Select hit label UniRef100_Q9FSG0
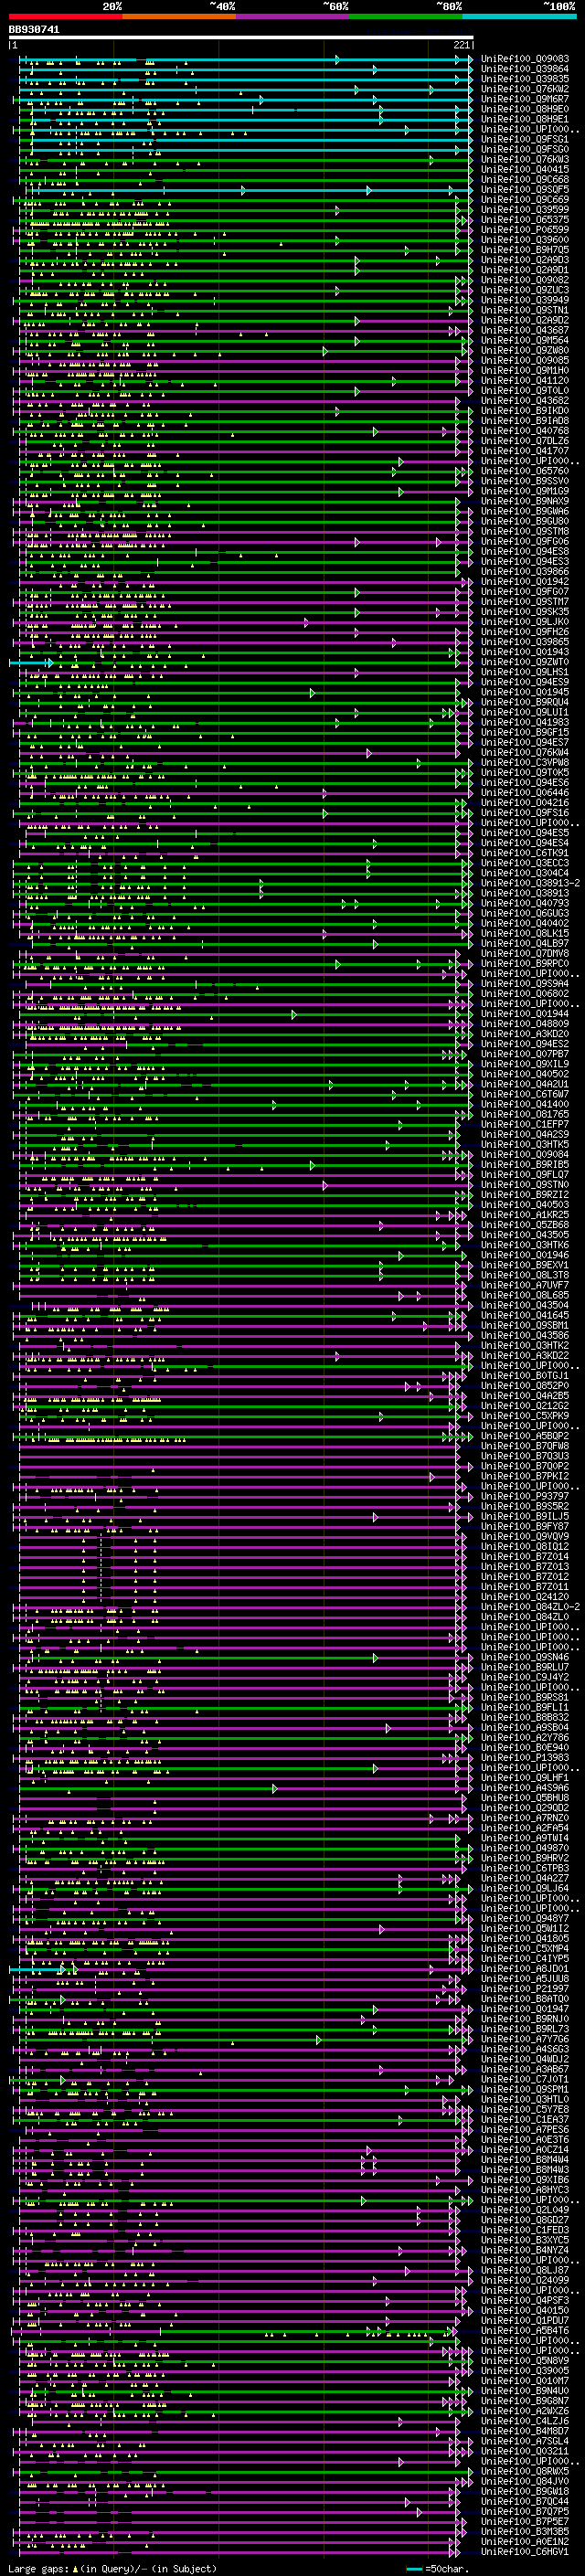The height and width of the screenshot is (2576, 585). [x=525, y=149]
